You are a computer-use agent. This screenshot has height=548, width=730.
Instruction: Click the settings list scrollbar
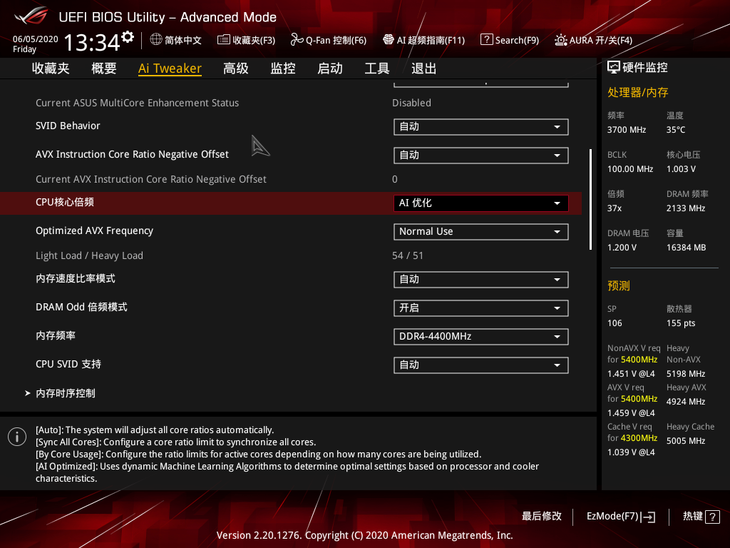point(591,199)
